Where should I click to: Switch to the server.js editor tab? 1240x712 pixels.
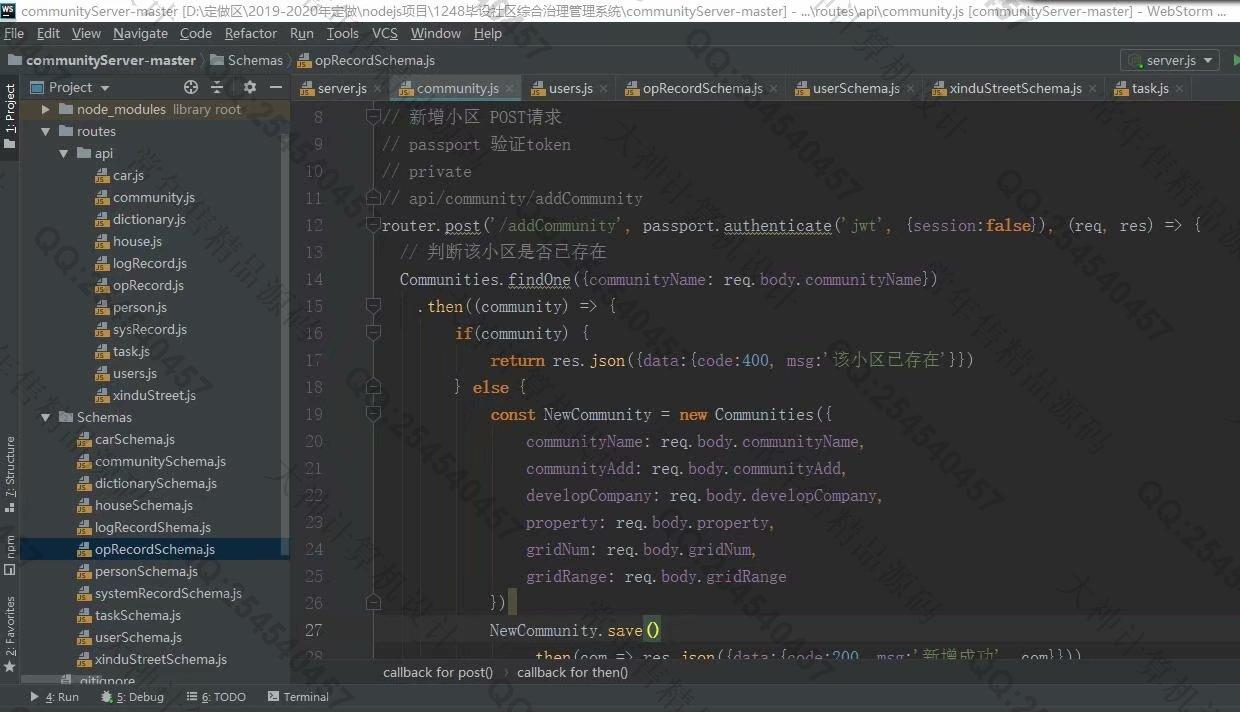click(342, 88)
